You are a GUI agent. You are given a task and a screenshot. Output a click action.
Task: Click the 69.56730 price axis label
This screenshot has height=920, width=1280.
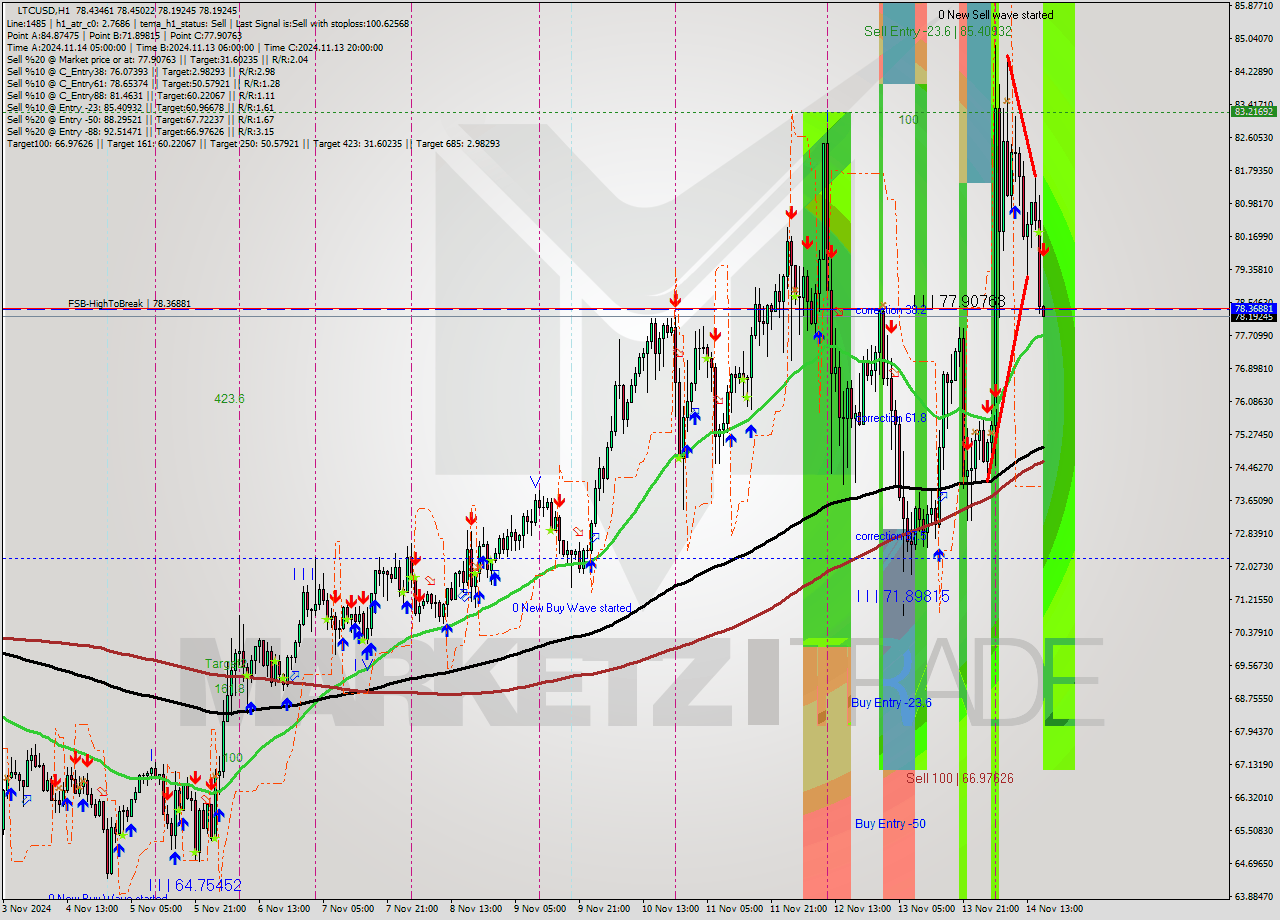(1254, 666)
